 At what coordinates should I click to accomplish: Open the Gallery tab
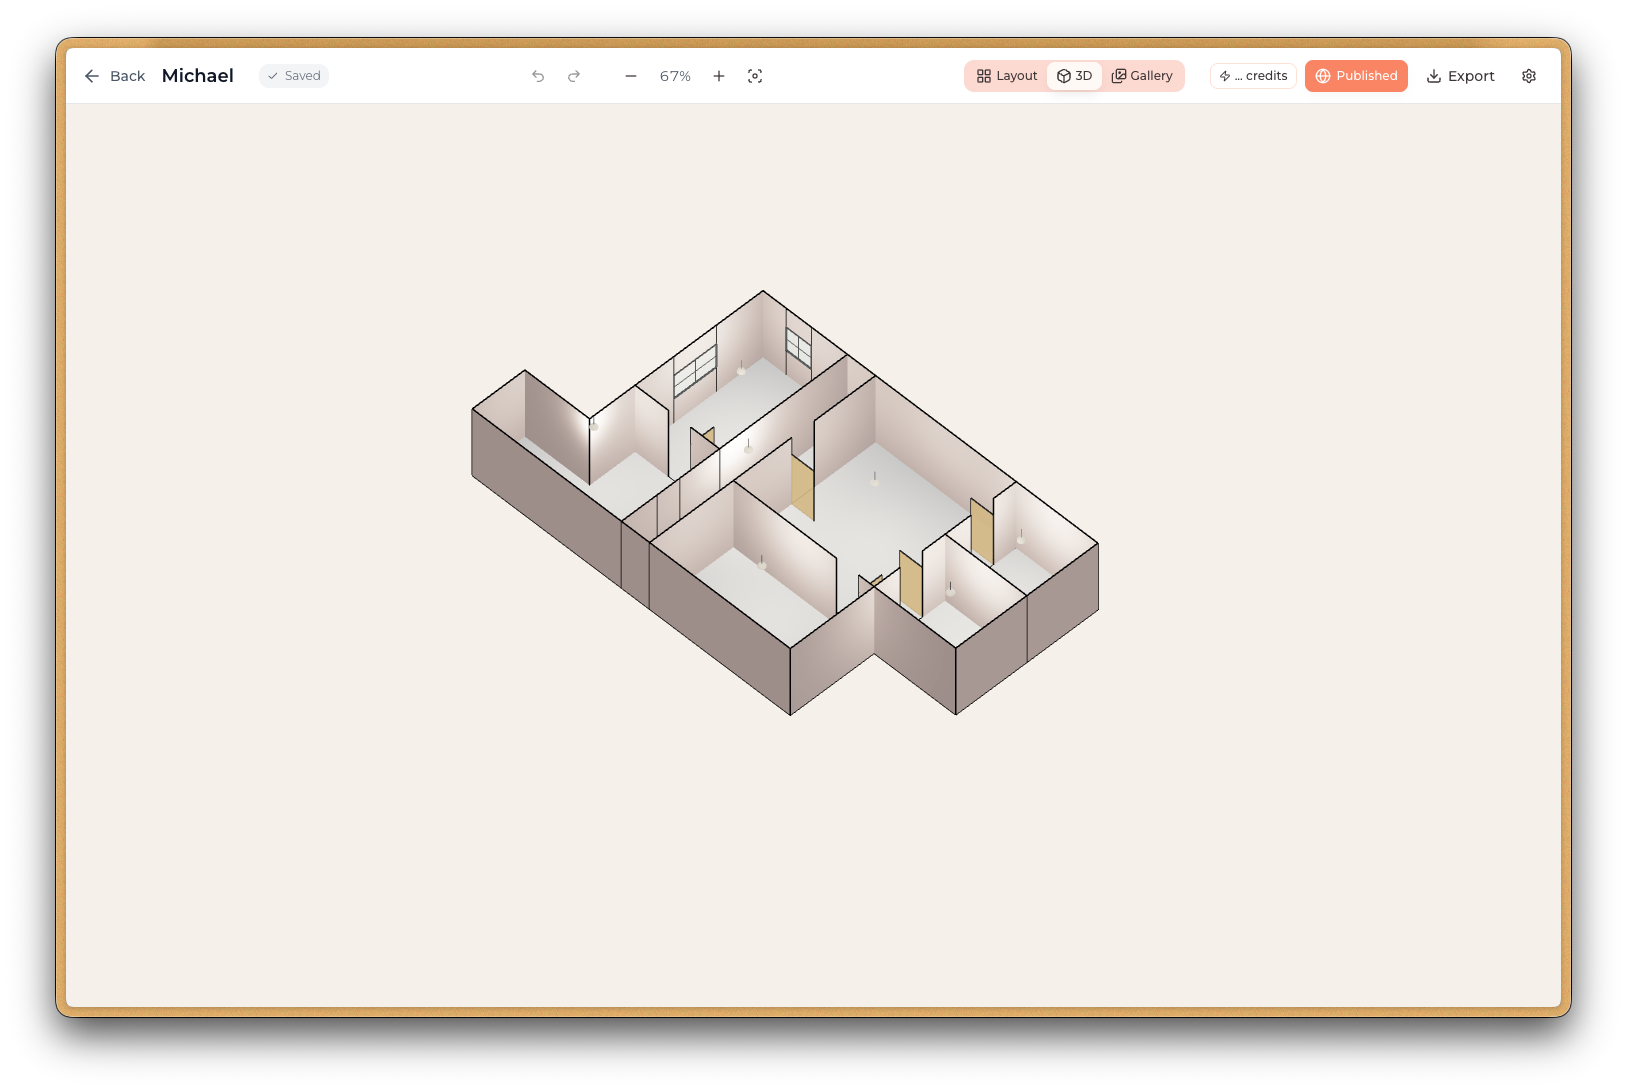(x=1143, y=76)
